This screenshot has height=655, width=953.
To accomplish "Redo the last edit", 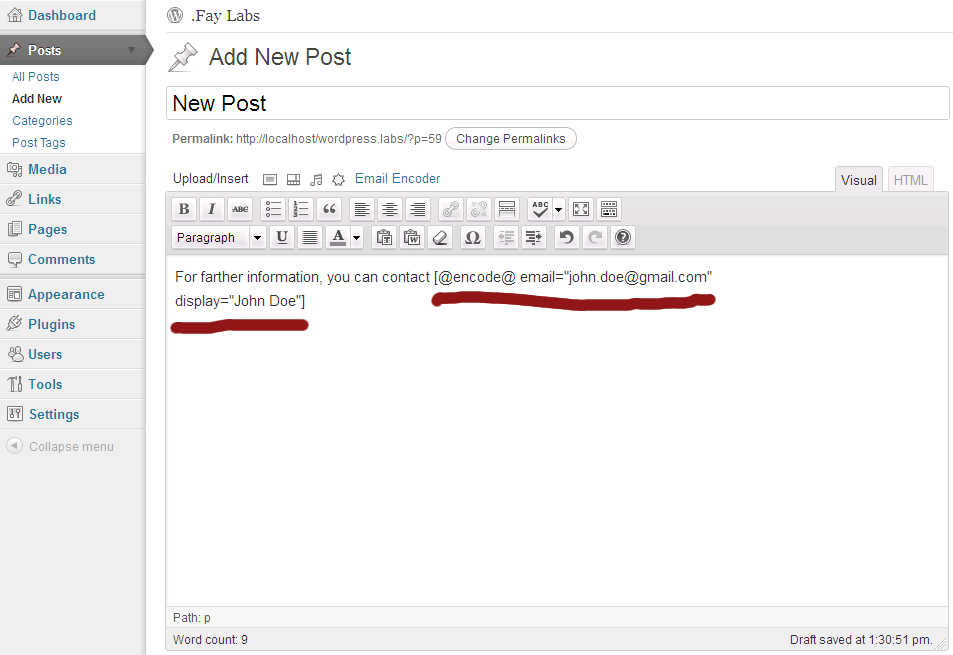I will (594, 238).
